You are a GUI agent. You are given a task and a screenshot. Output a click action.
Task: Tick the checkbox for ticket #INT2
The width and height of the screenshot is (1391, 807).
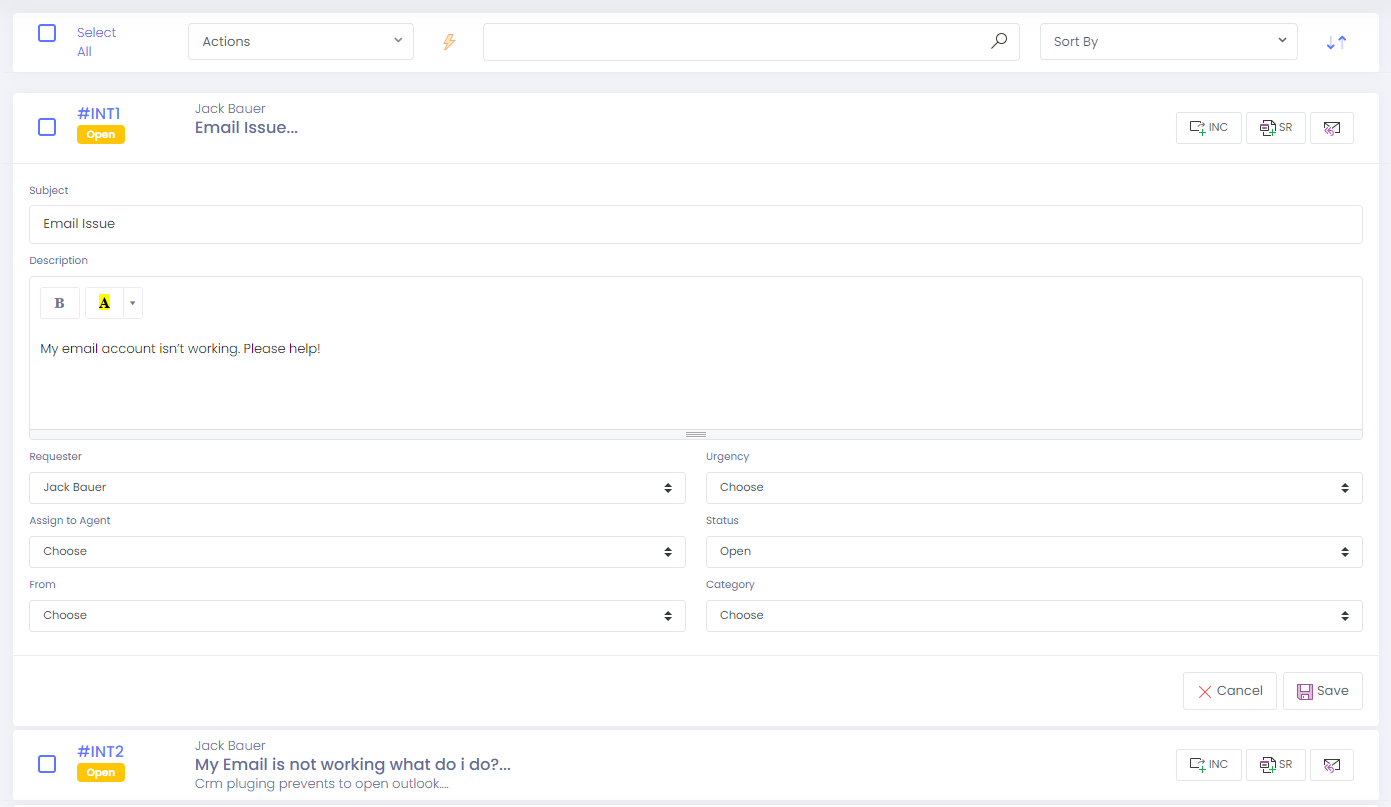(47, 764)
